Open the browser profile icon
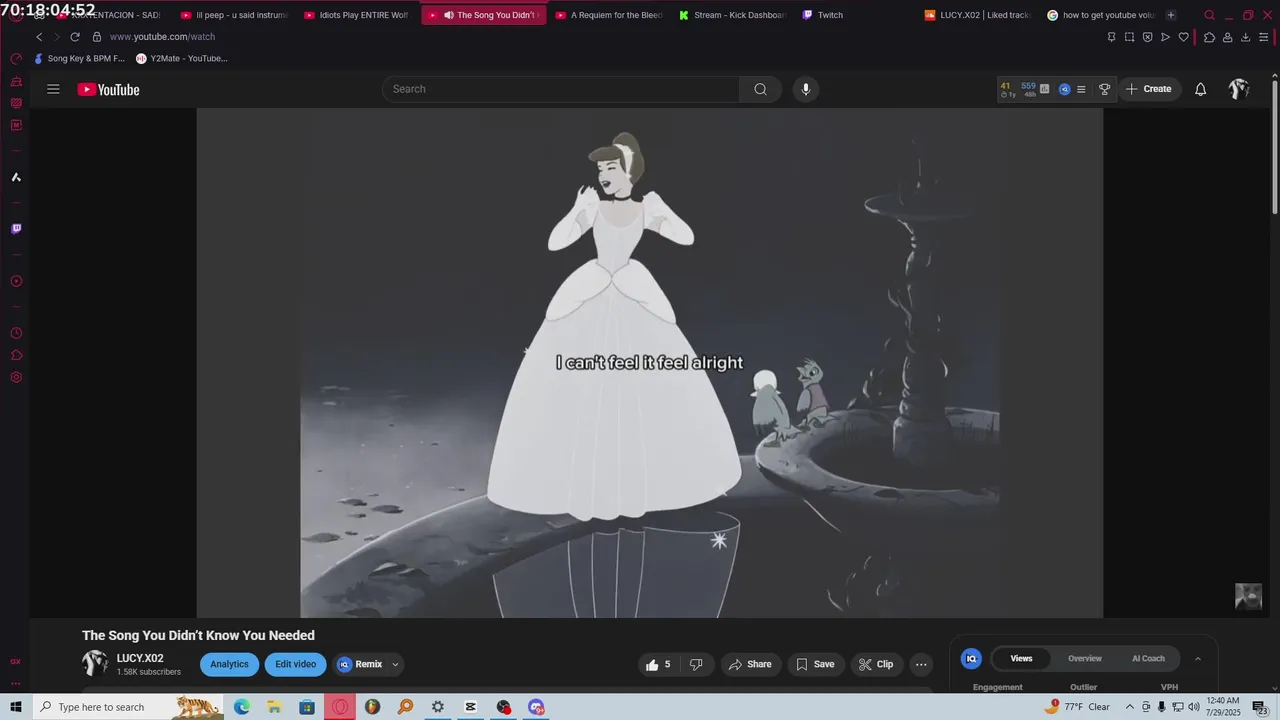Screen dimensions: 1280x720 [1227, 37]
